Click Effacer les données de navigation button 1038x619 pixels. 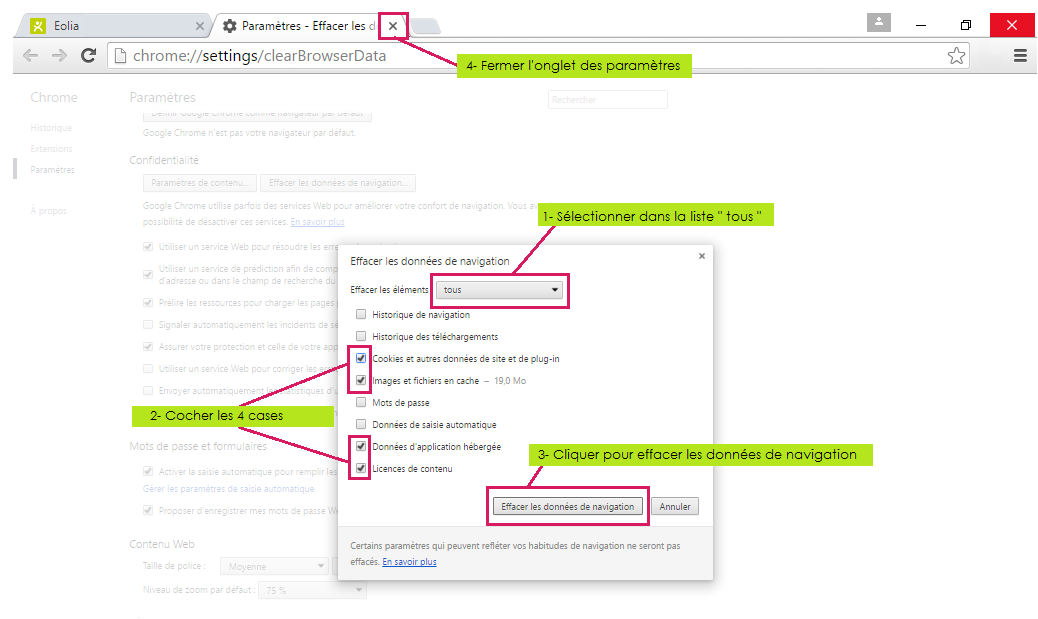point(567,507)
